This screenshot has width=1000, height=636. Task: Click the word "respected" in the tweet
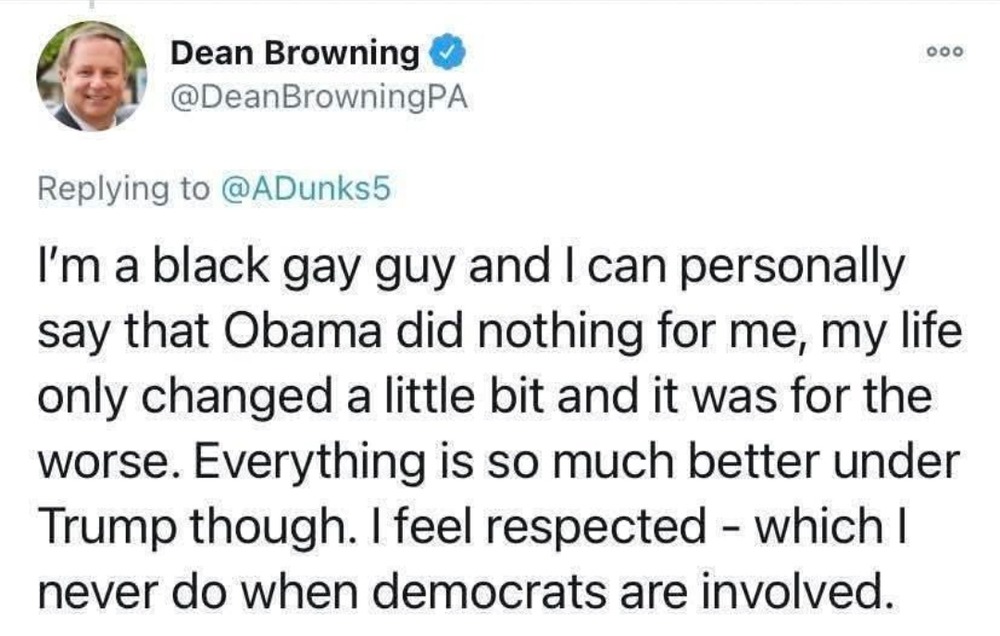coord(604,527)
